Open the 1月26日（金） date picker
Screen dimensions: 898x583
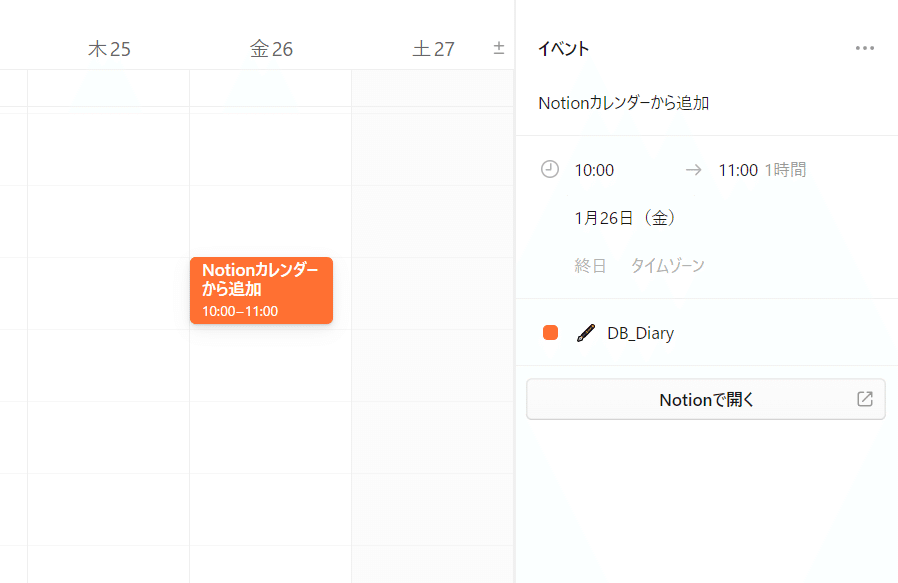[x=625, y=218]
